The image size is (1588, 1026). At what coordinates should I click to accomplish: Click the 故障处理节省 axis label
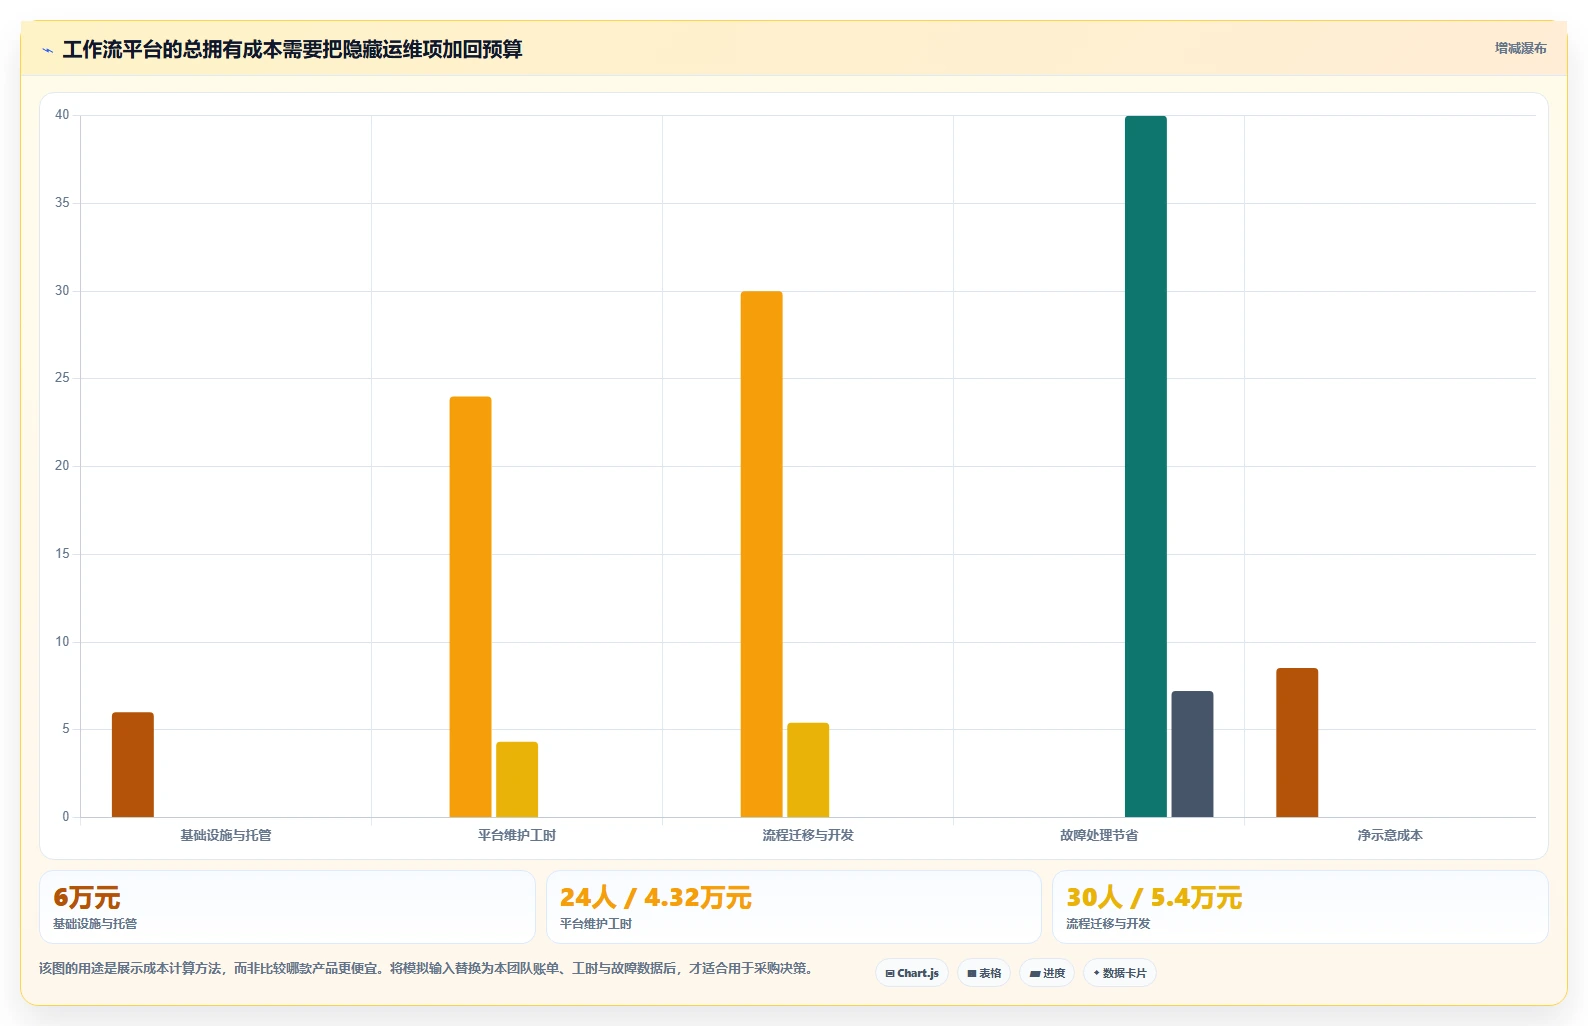click(x=1099, y=835)
